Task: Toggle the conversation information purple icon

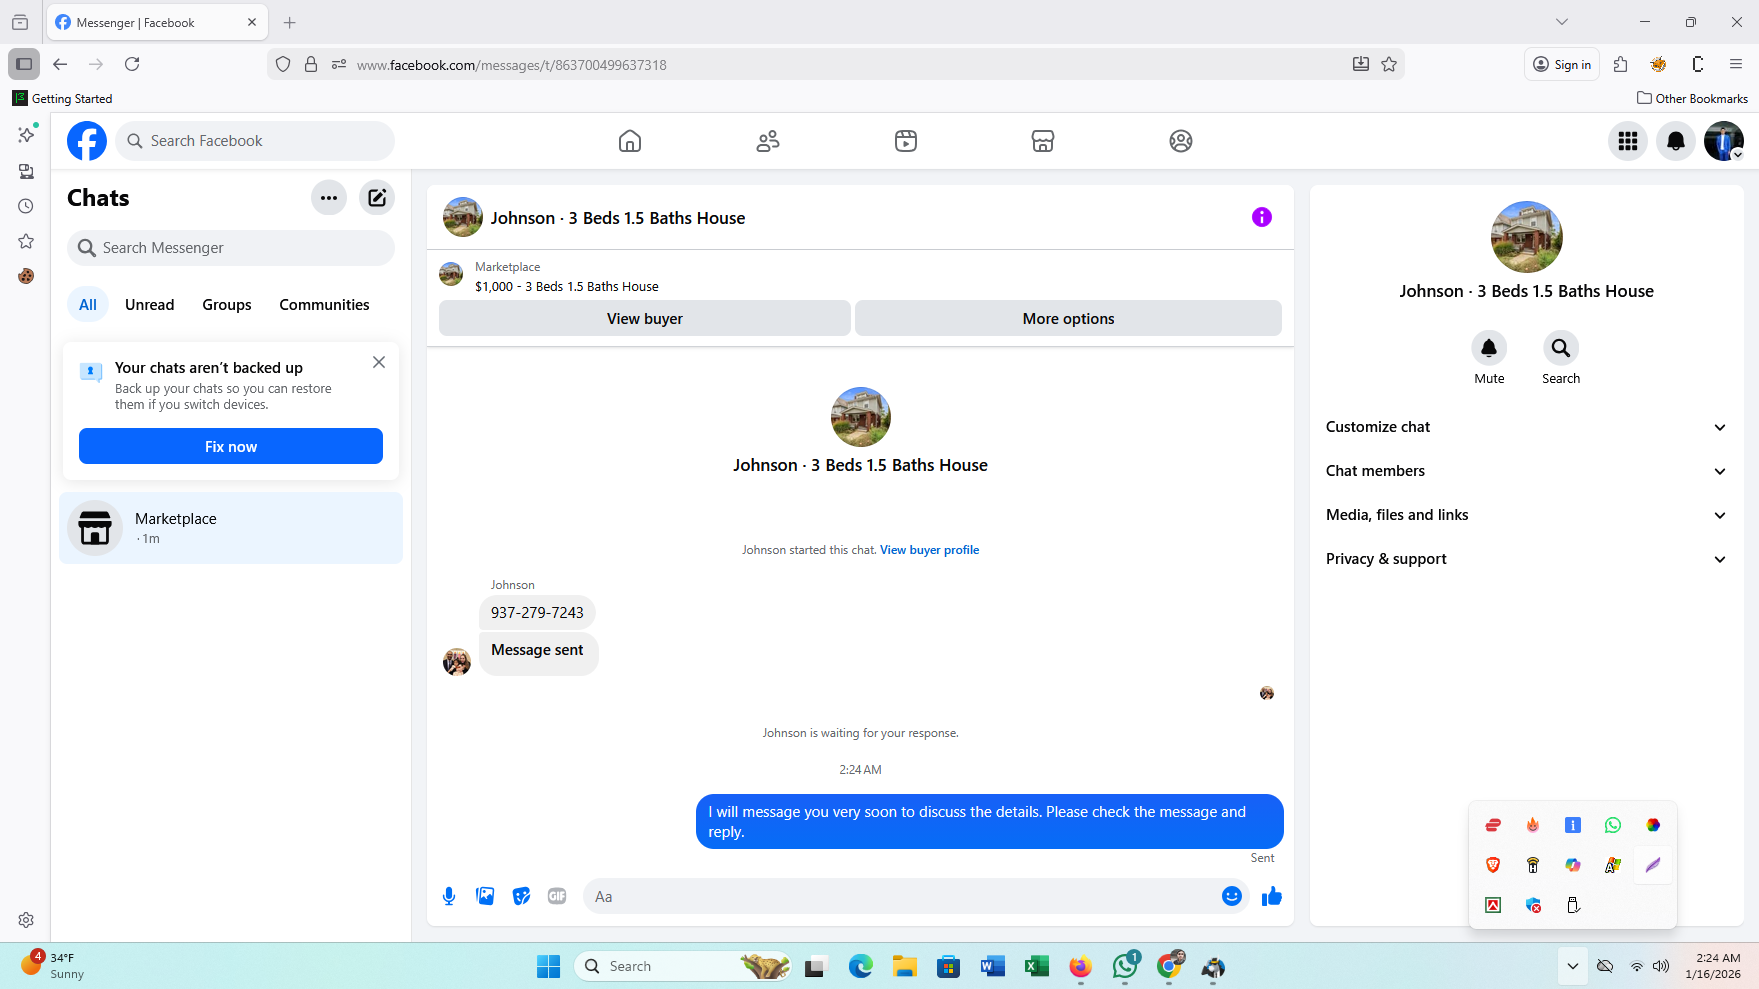Action: coord(1262,217)
